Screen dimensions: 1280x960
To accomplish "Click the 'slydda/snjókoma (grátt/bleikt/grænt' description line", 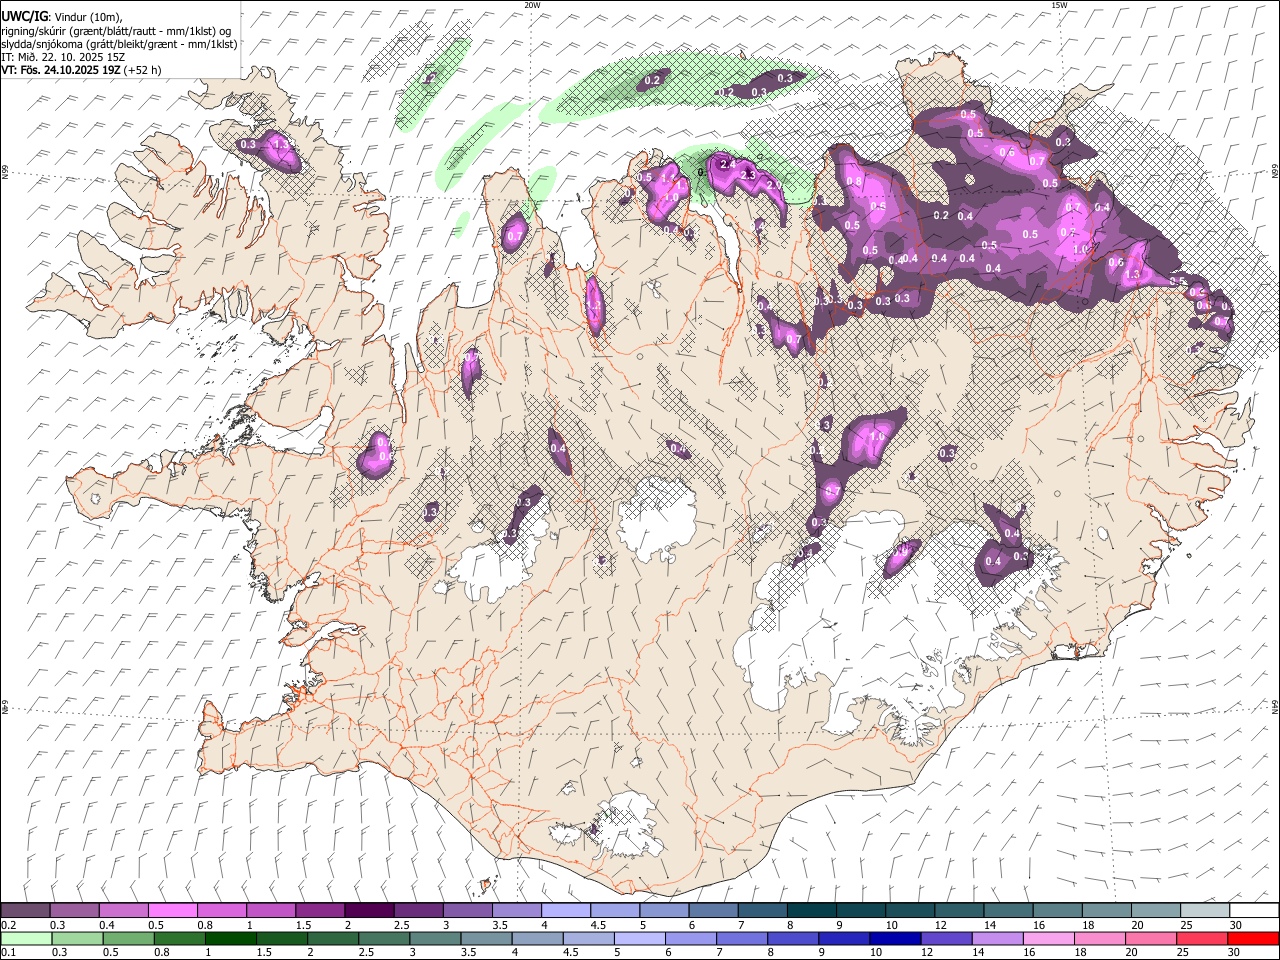I will tap(119, 43).
